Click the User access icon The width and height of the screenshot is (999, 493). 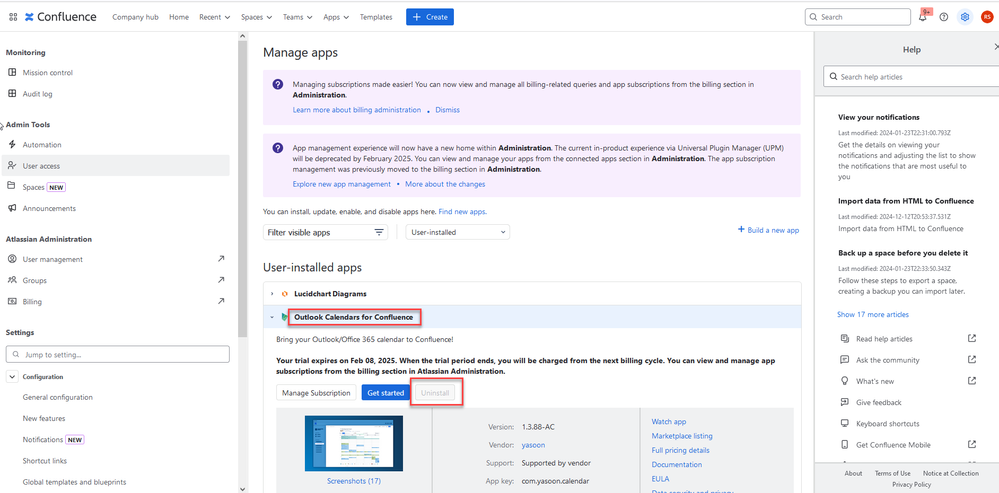12,166
